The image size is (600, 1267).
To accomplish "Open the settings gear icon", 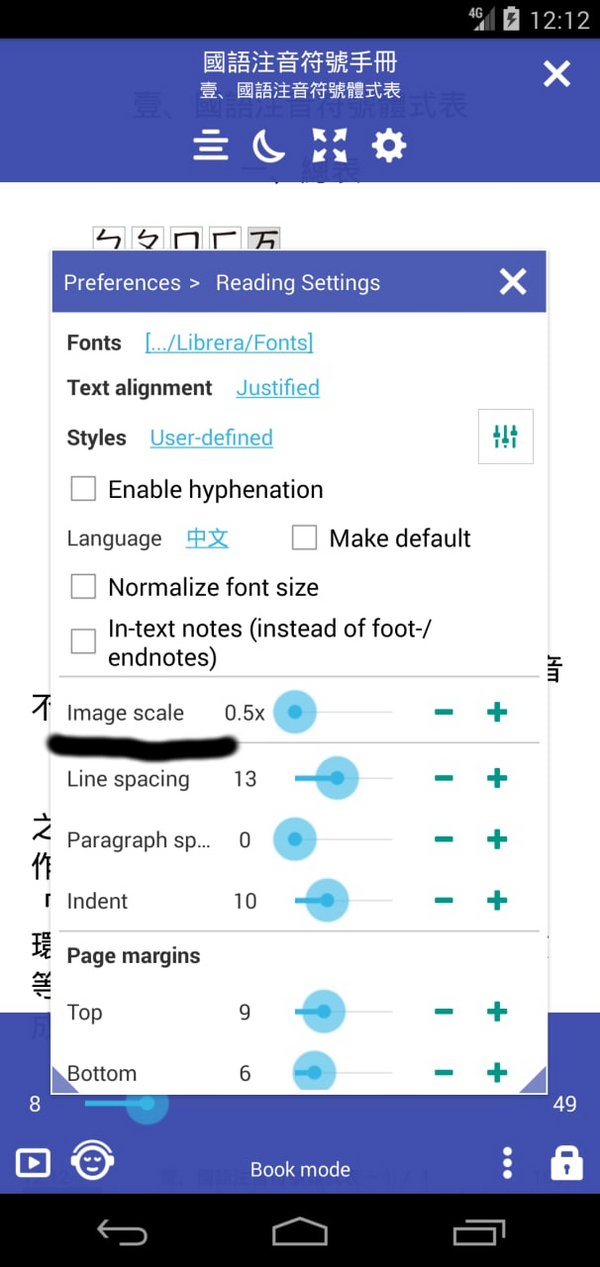I will (x=389, y=147).
